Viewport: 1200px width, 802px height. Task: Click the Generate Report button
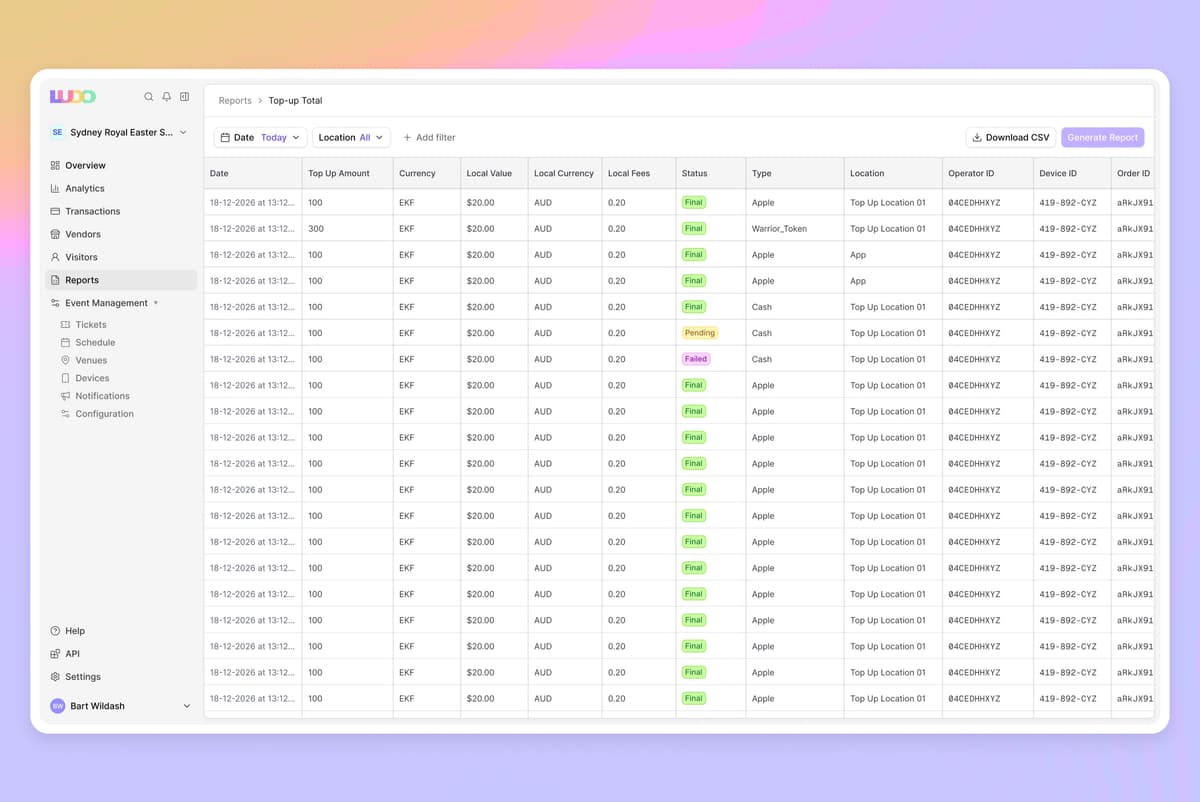tap(1102, 138)
